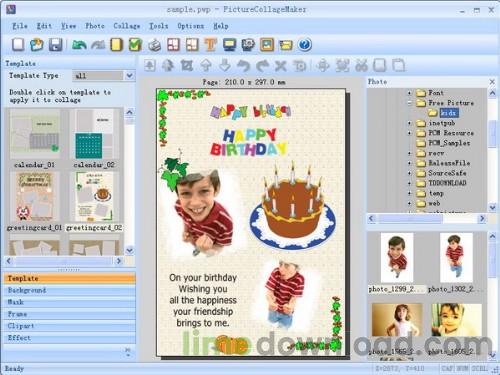Image resolution: width=500 pixels, height=375 pixels.
Task: Select the calendar_01 template thumbnail
Action: point(35,135)
